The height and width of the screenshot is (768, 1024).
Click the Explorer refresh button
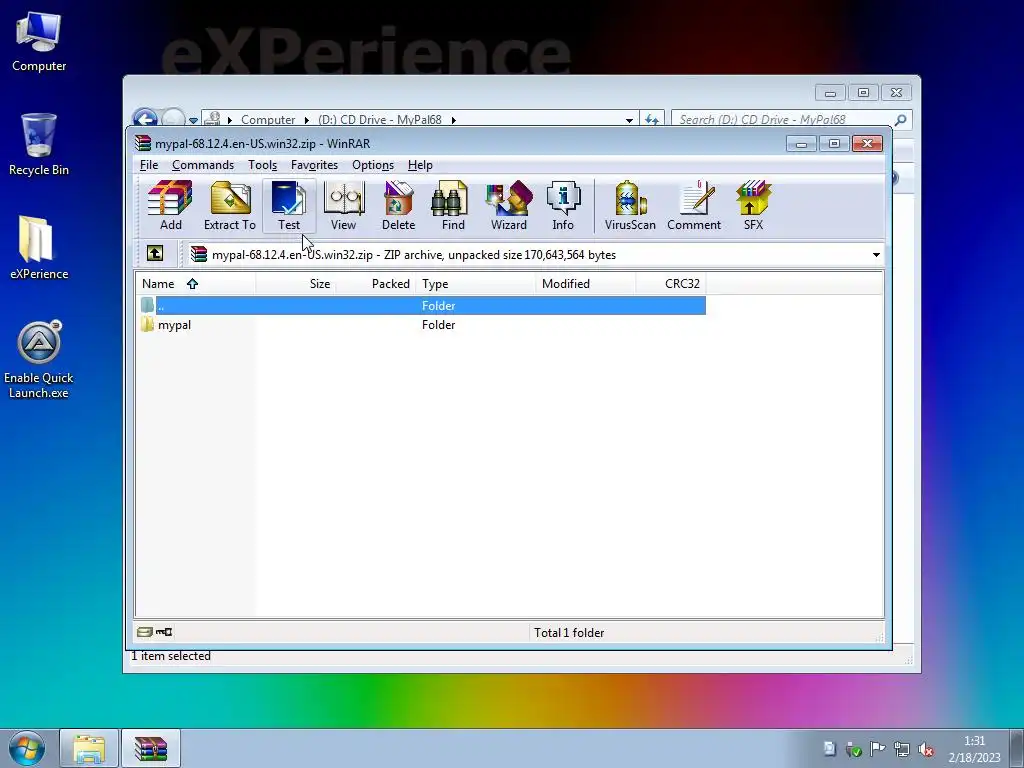652,120
